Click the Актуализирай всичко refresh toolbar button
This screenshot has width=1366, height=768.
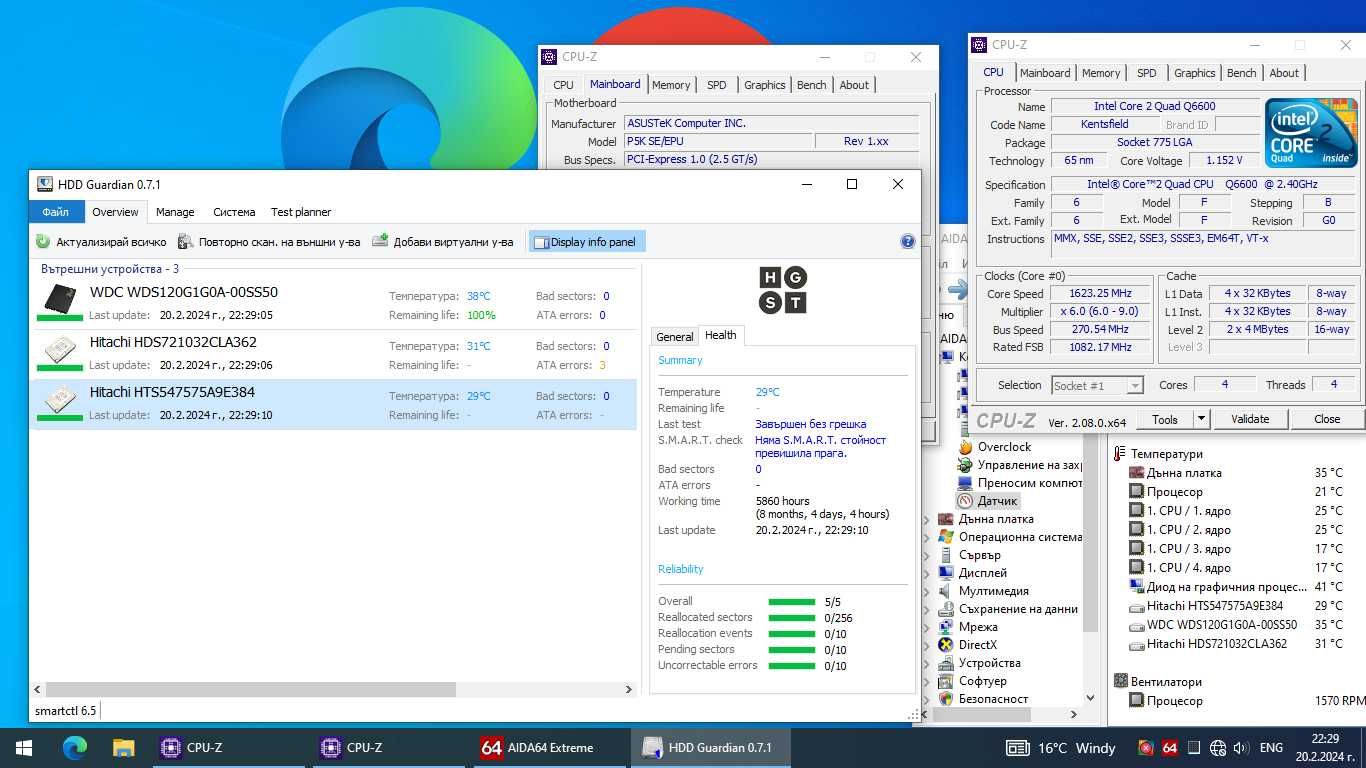click(x=101, y=242)
